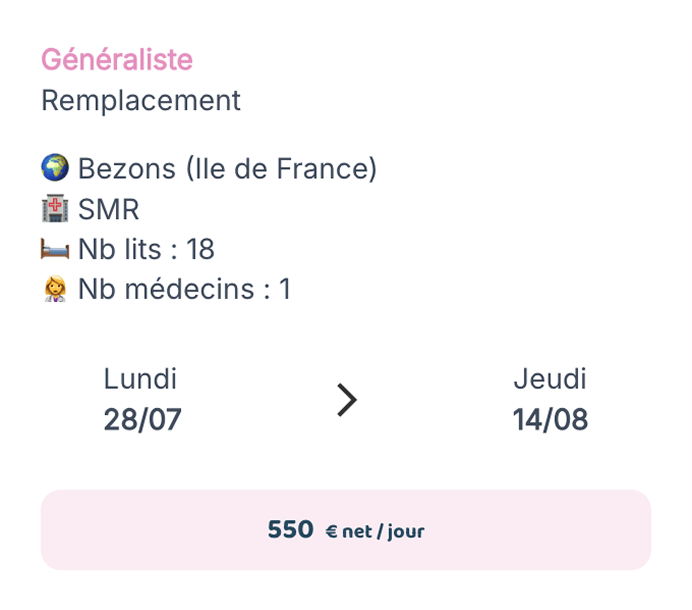This screenshot has height=610, width=692.
Task: Click the doctor count number 1
Action: pyautogui.click(x=285, y=289)
